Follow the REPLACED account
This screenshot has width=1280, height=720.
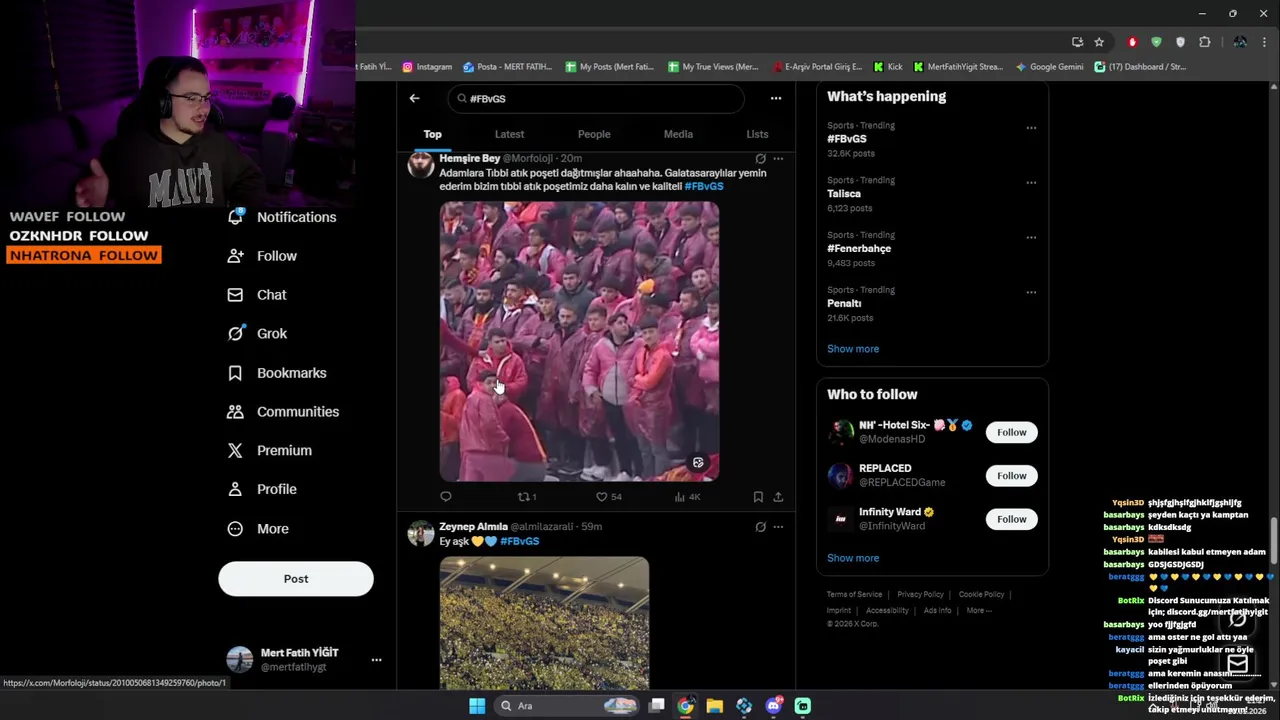point(1011,476)
